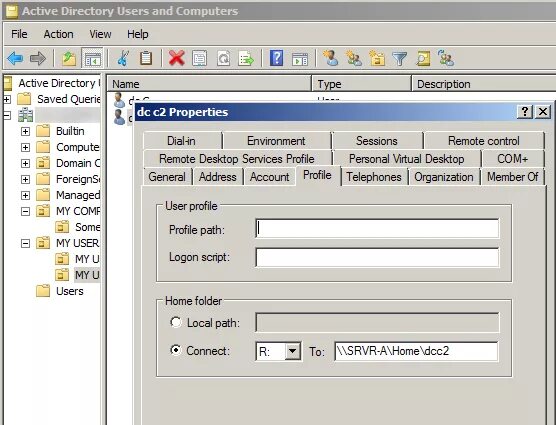Expand the Managed Service Accounts node

coord(25,195)
